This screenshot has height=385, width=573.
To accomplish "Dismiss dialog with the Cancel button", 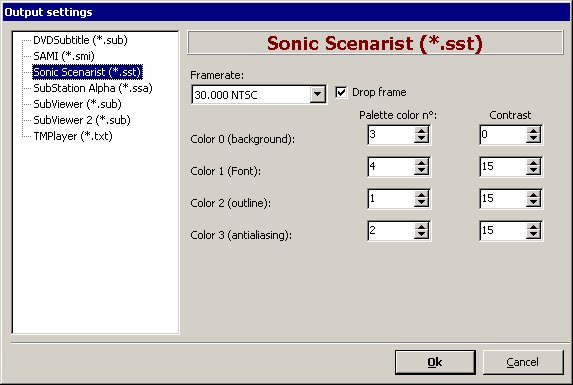I will coord(523,362).
